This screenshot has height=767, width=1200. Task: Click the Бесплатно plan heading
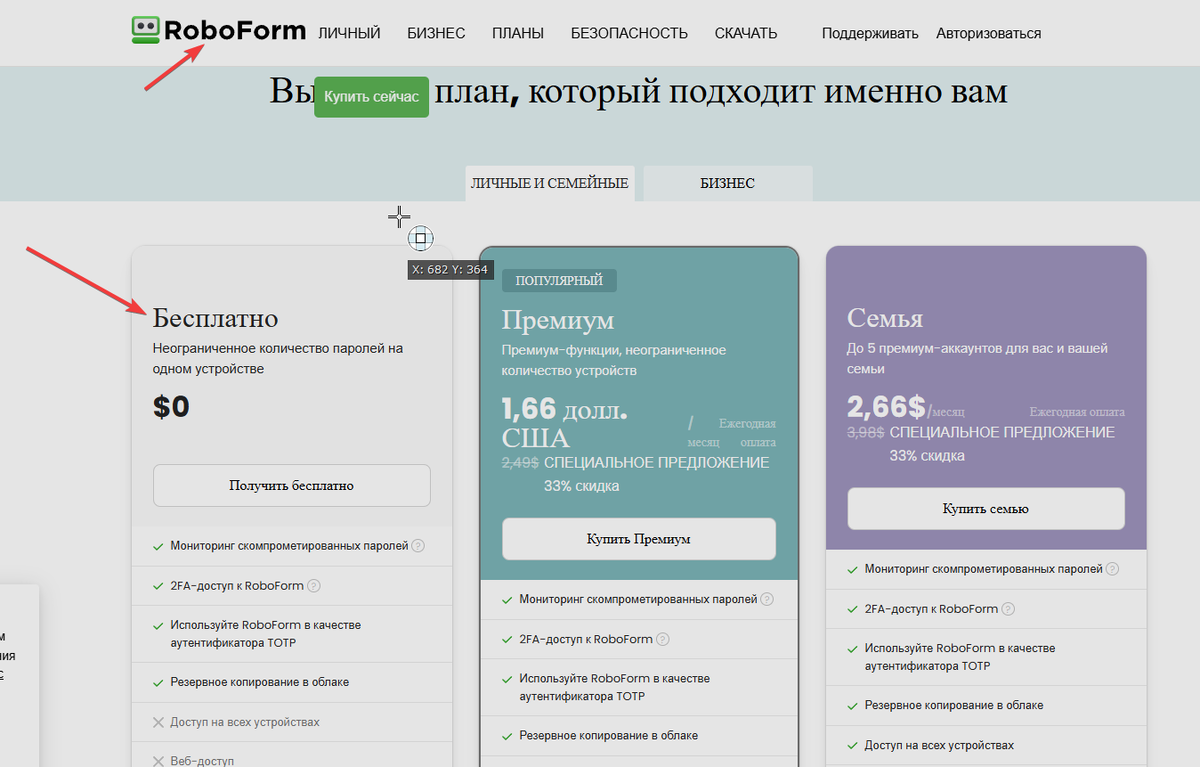pos(215,319)
